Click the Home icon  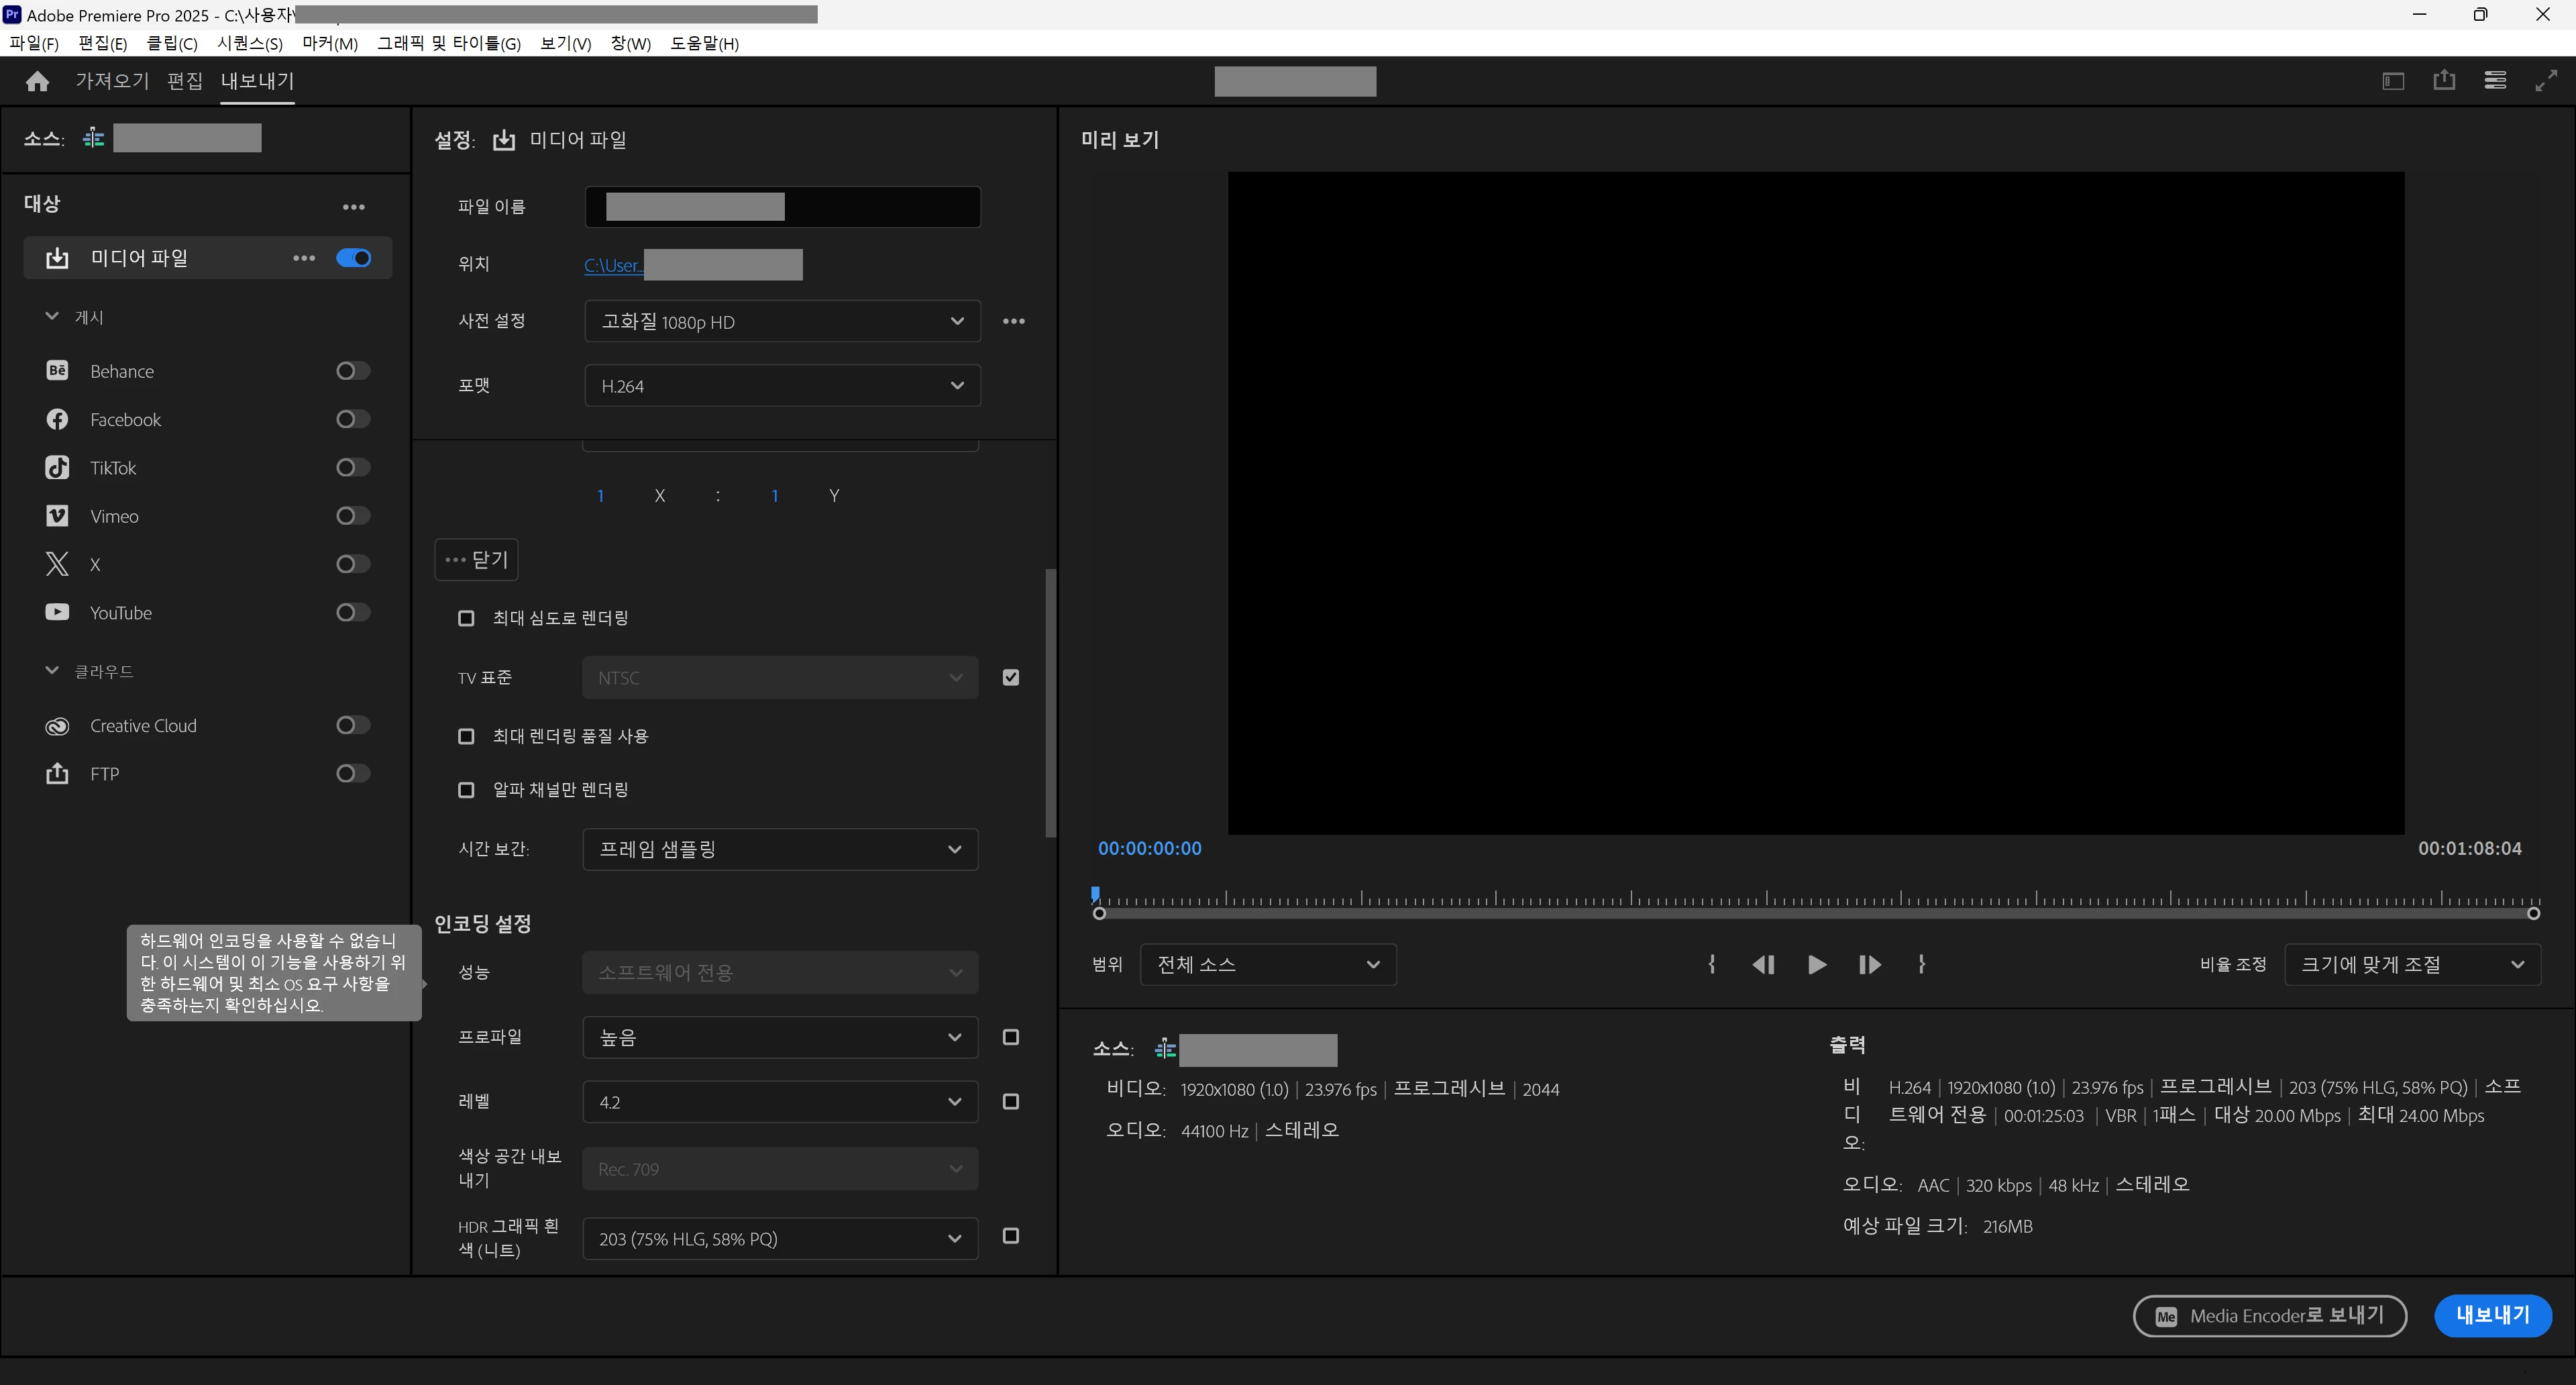(37, 81)
